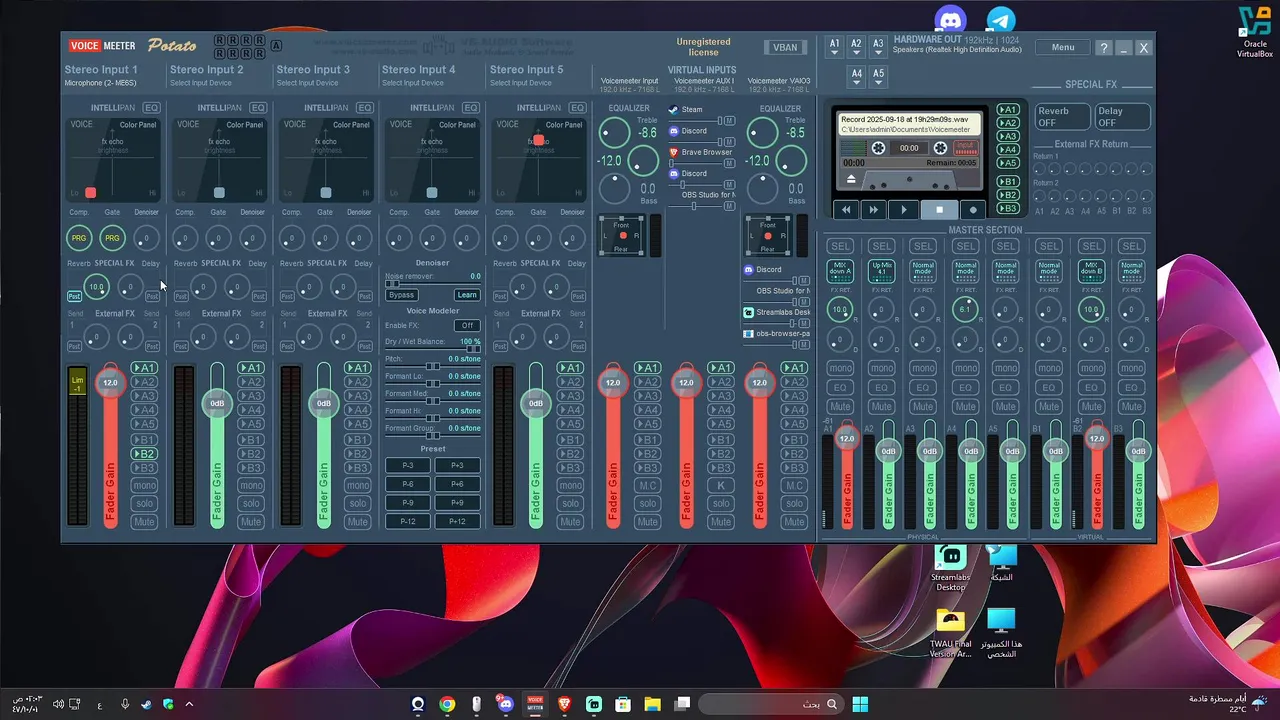The width and height of the screenshot is (1280, 720).
Task: Click the A3 master bus fader knob
Action: point(930,451)
